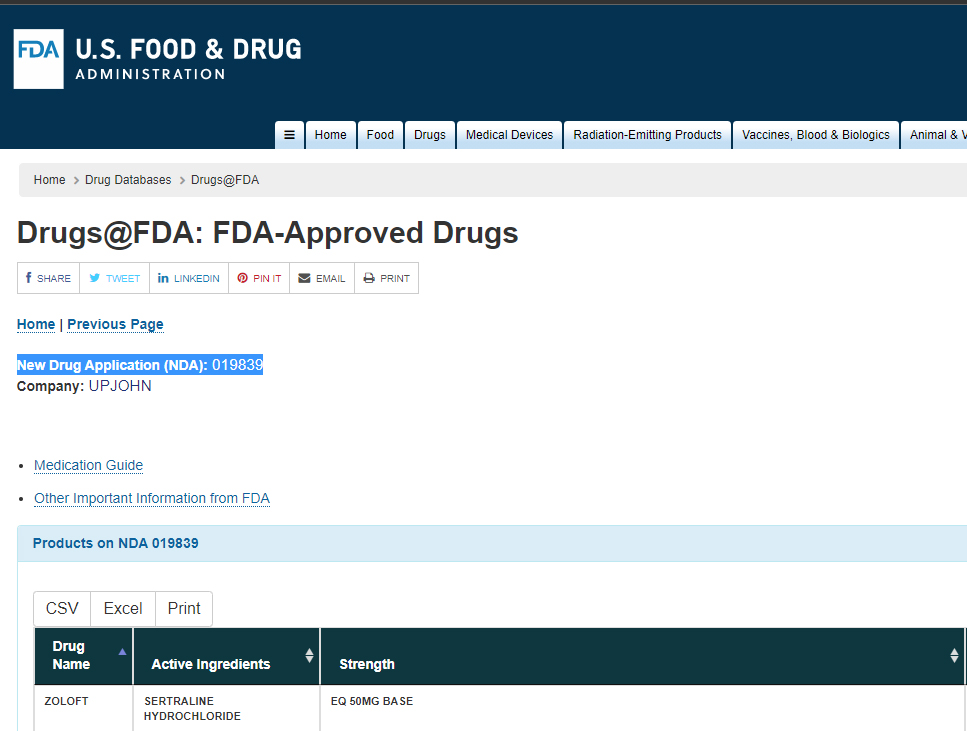The height and width of the screenshot is (731, 967).
Task: Share page on Facebook
Action: click(x=48, y=278)
